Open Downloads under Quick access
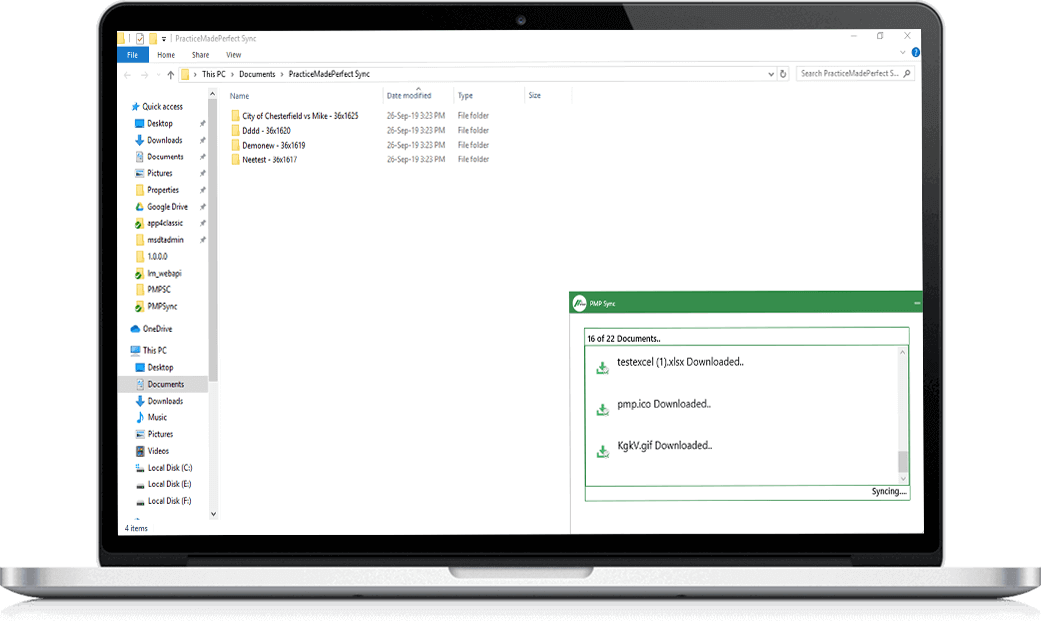 [x=159, y=140]
